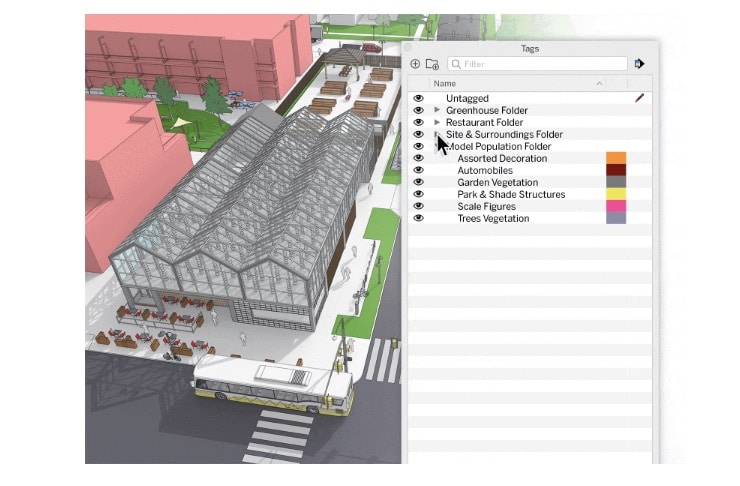
Task: Select the Greenhouse Folder row
Action: 530,110
